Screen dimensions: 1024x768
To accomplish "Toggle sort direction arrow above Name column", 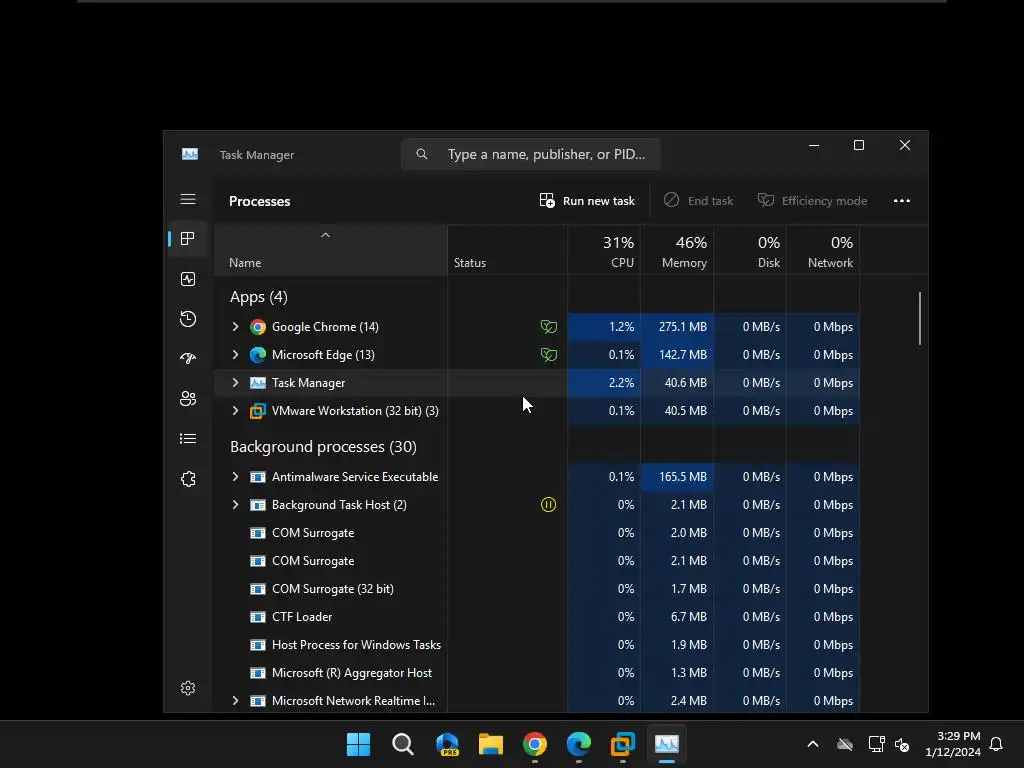I will [x=325, y=235].
